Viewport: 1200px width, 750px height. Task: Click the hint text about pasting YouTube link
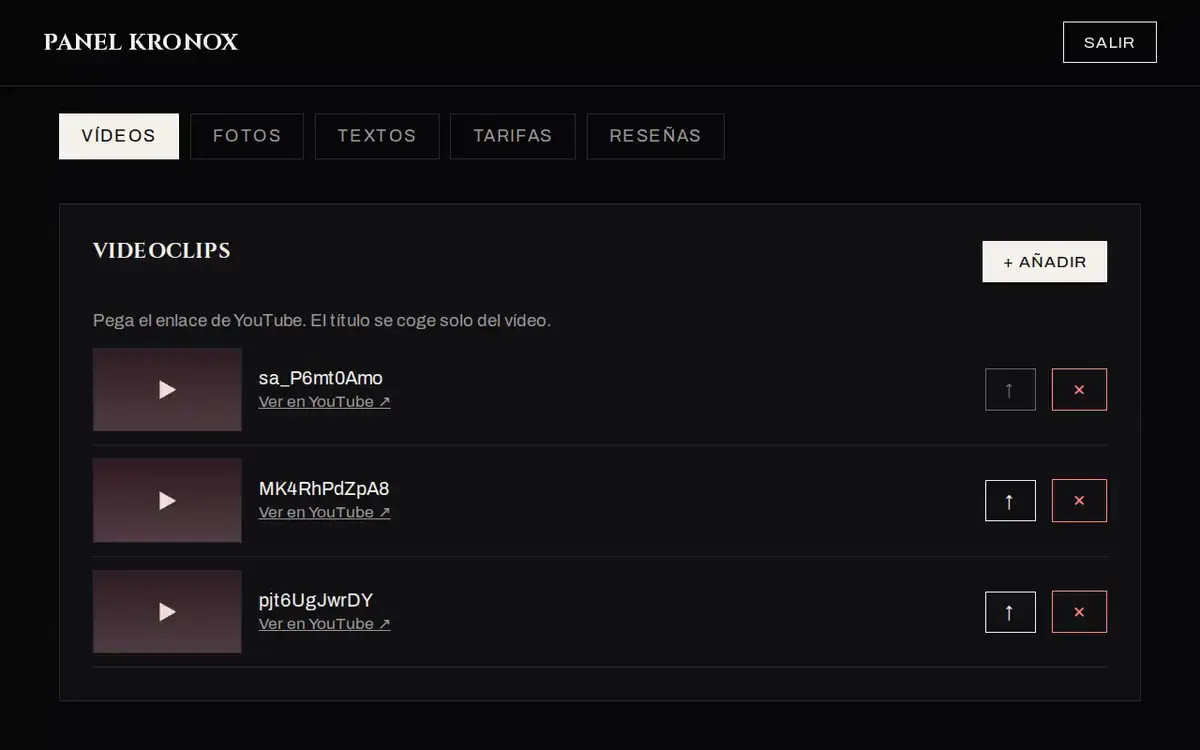[x=322, y=321]
